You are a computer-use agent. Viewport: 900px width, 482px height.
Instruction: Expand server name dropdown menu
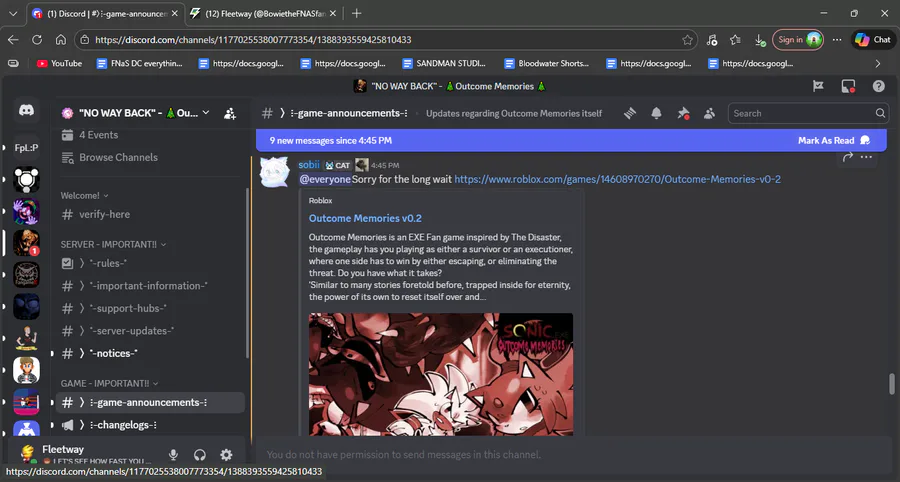click(206, 113)
